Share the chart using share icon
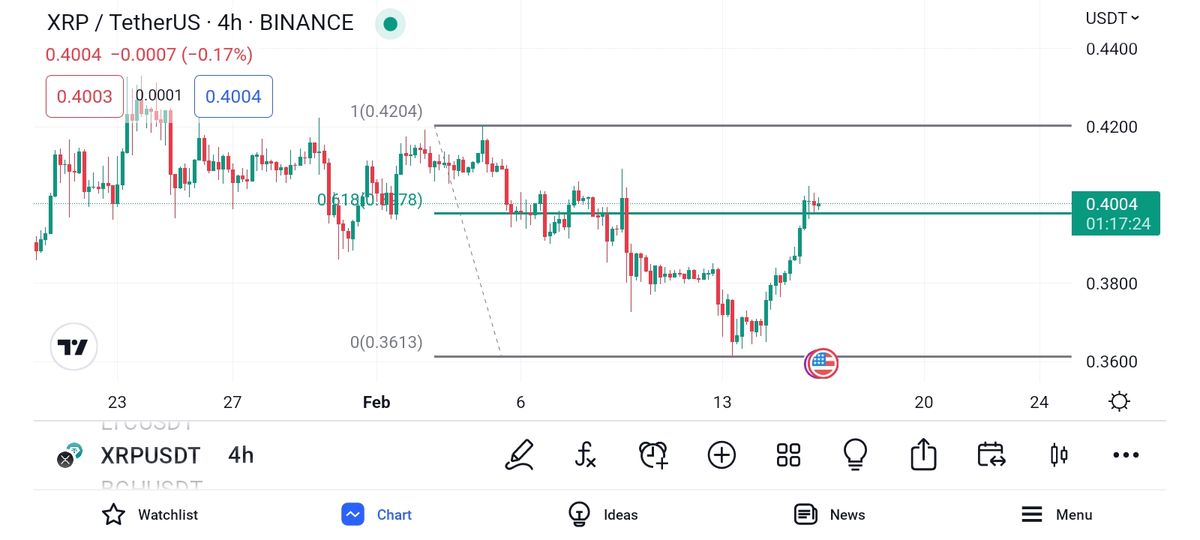 coord(923,455)
